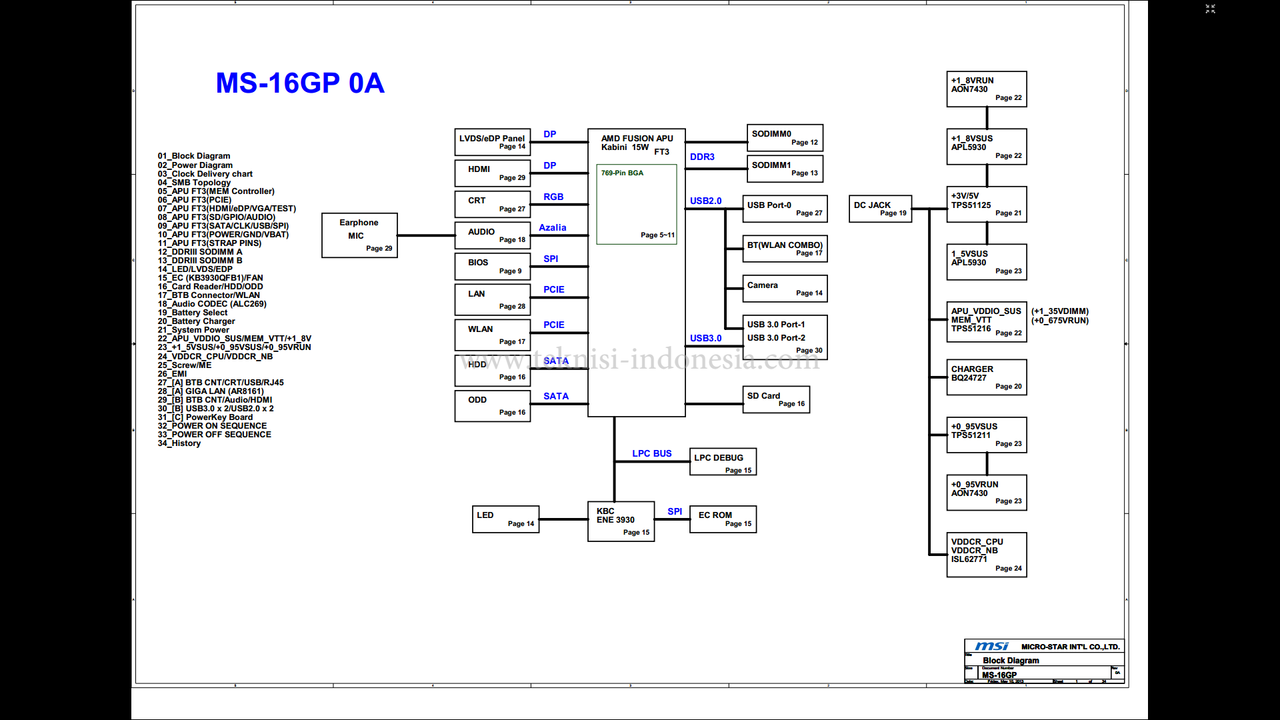Click 'MICRO-STAR INT'L CO.,LTD.' text
The width and height of the screenshot is (1280, 720).
tap(1070, 647)
